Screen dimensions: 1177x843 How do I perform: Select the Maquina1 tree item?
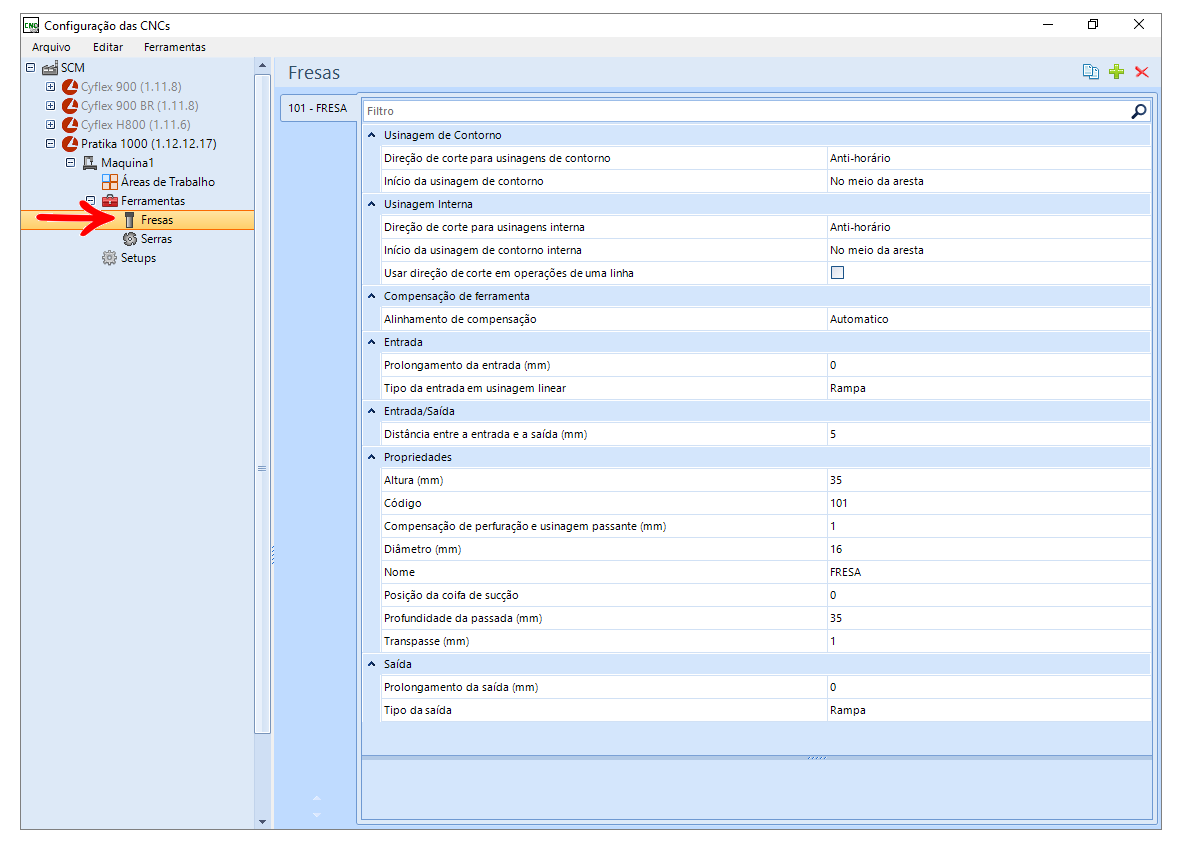click(127, 163)
